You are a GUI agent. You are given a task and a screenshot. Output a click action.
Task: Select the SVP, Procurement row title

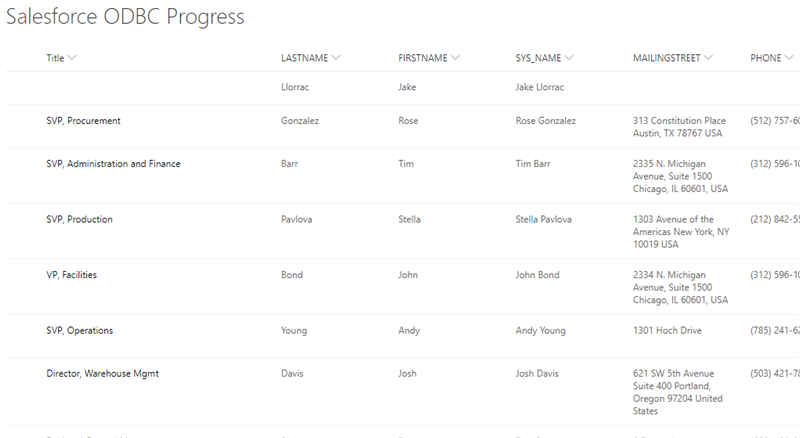(x=83, y=121)
